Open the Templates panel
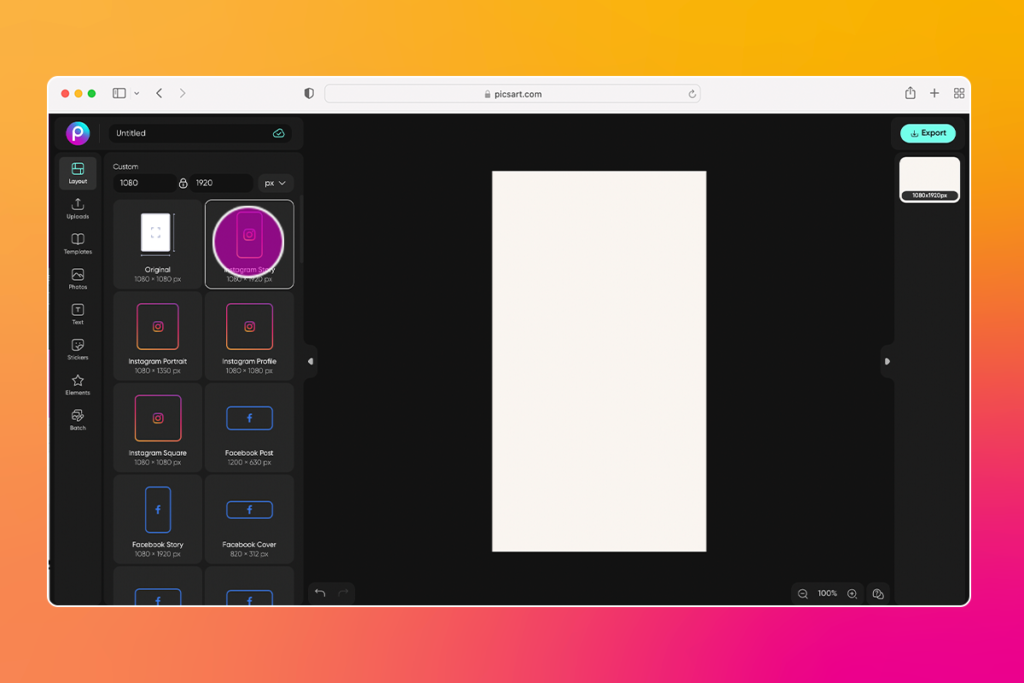 click(77, 244)
